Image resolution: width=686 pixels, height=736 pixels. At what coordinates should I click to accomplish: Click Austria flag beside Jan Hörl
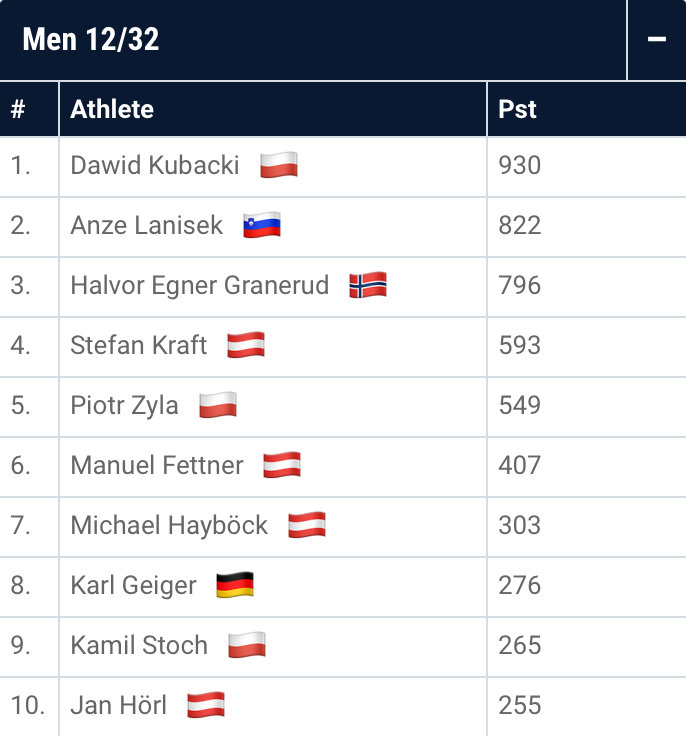click(206, 705)
